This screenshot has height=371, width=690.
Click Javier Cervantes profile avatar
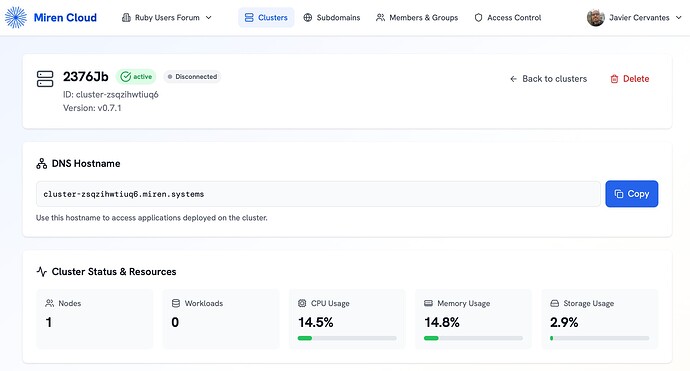pyautogui.click(x=595, y=18)
